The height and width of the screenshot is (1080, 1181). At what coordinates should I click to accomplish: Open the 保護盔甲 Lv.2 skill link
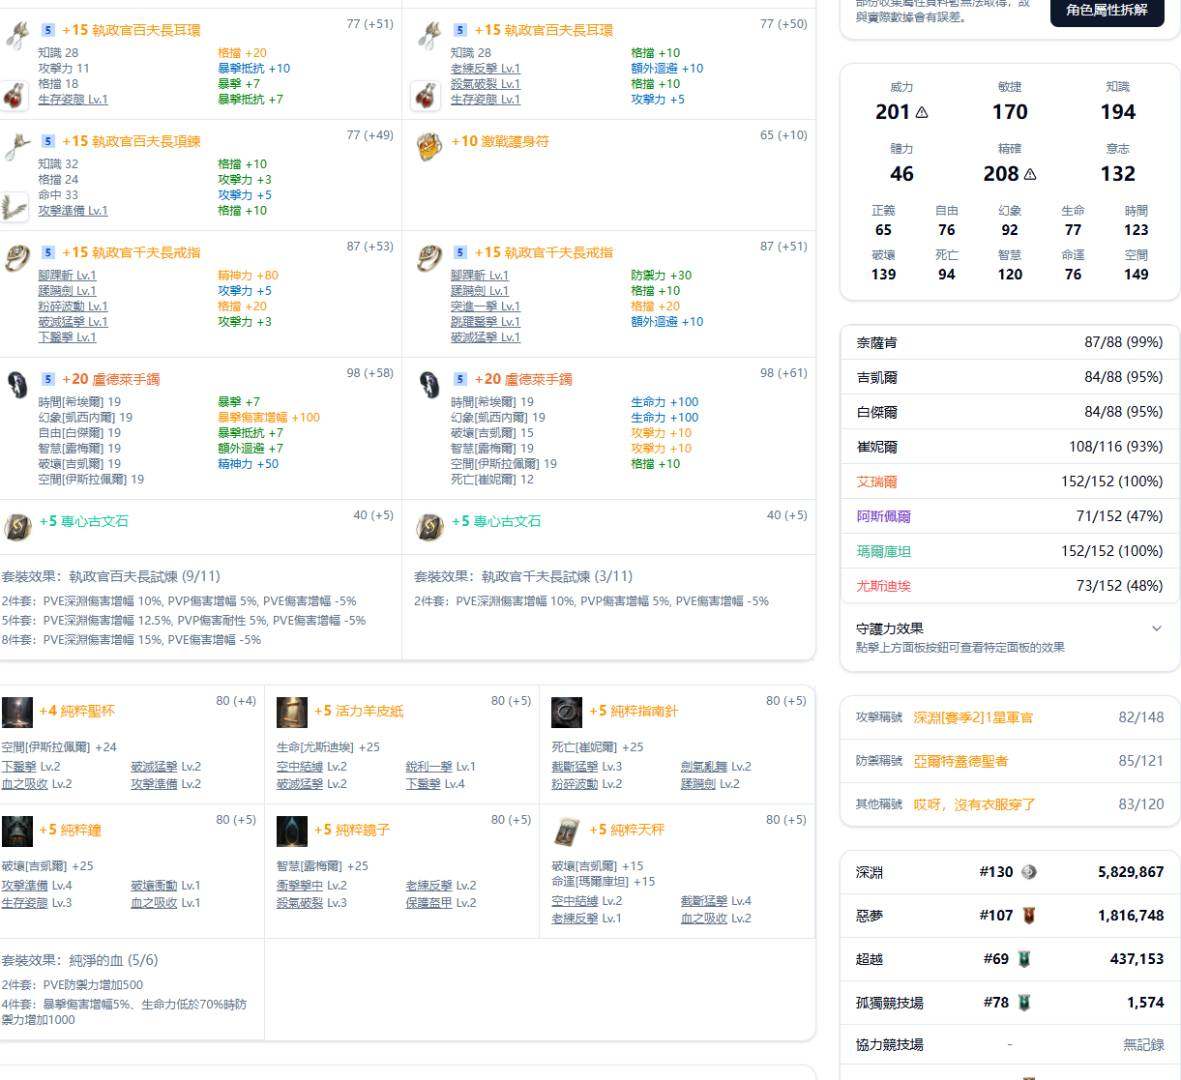click(x=441, y=903)
